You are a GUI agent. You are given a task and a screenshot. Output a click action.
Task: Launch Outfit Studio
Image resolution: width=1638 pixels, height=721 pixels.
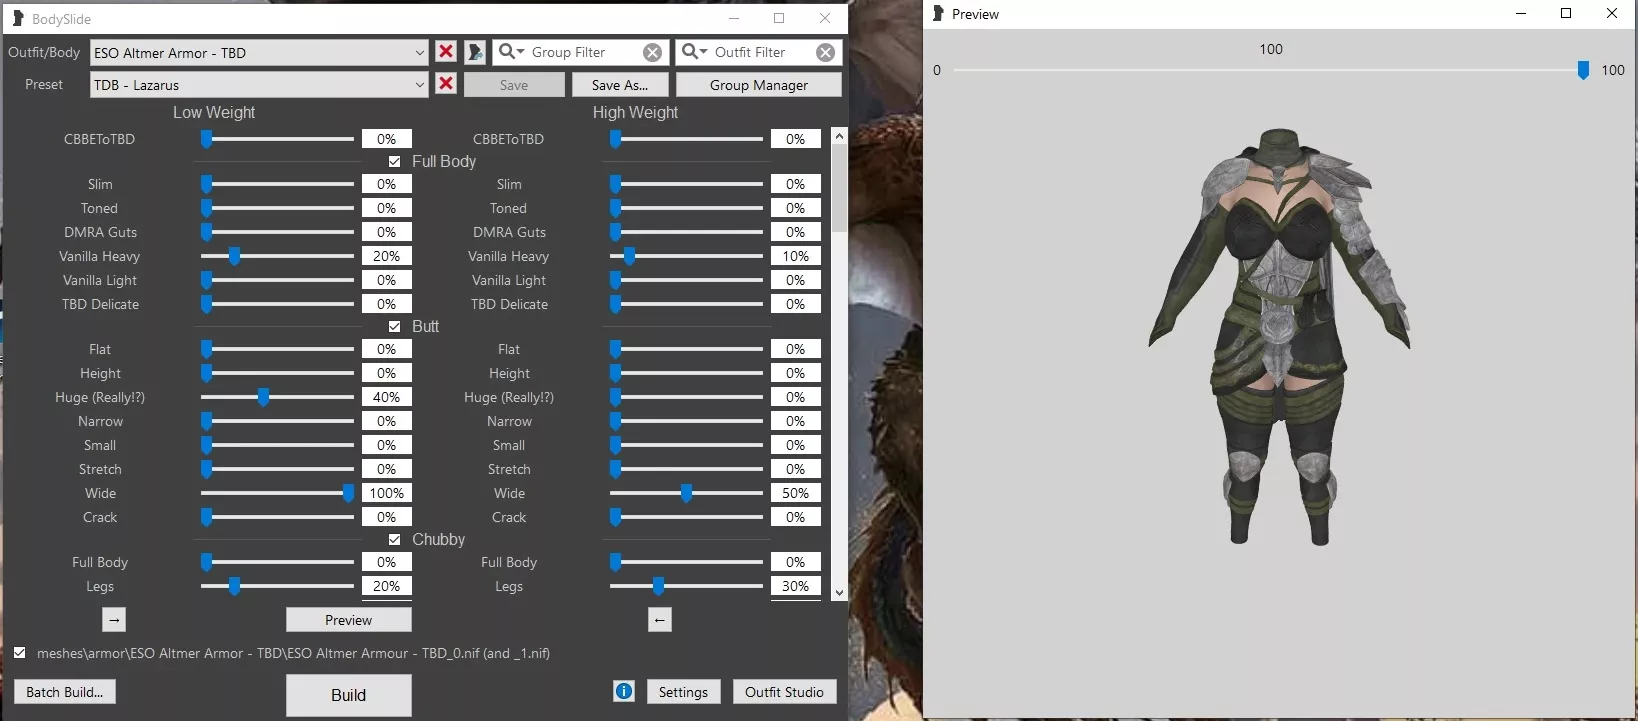tap(784, 692)
